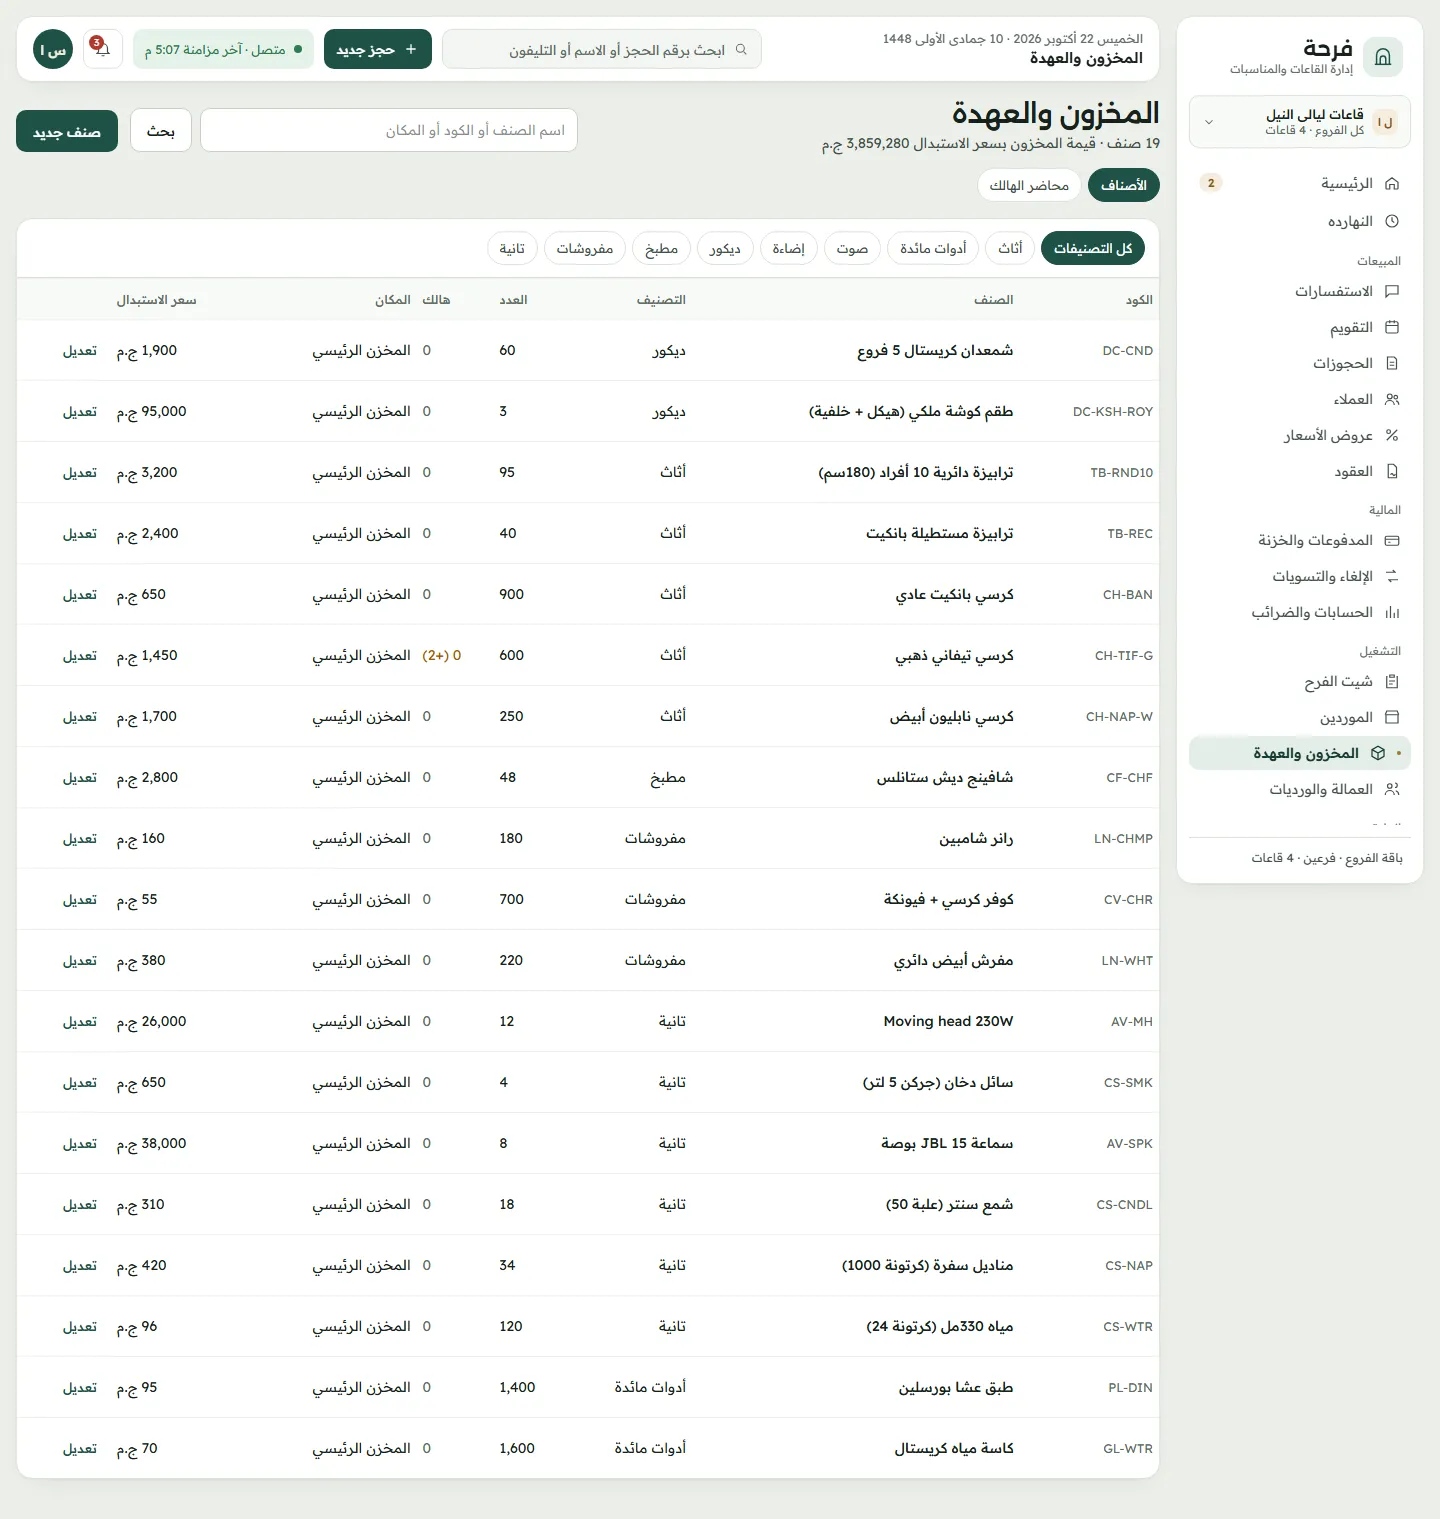This screenshot has width=1440, height=1519.
Task: Click the user avatar س ا
Action: (x=53, y=49)
